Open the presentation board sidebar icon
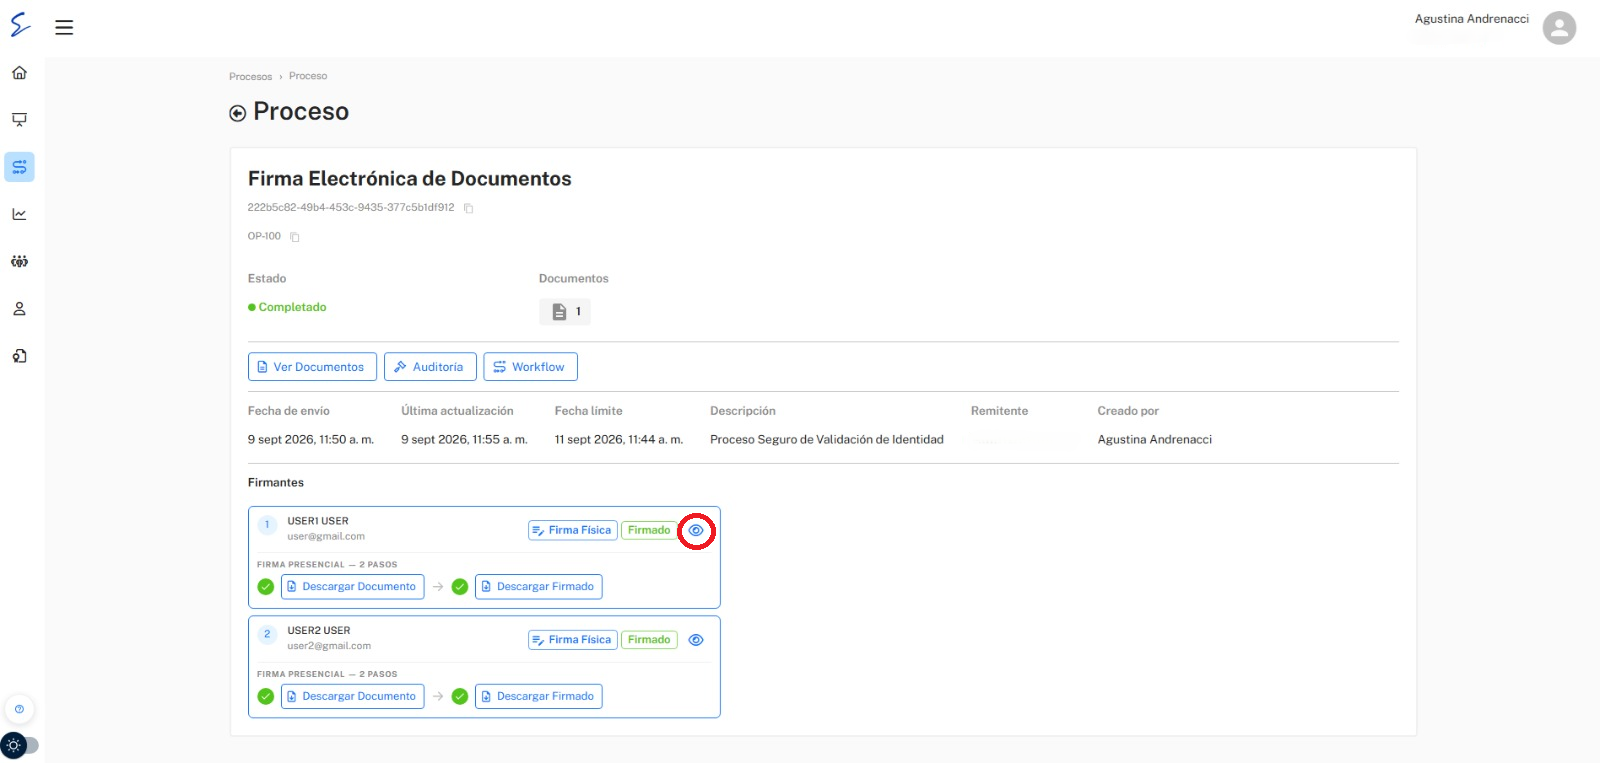Screen dimensions: 1600x763 (19, 120)
